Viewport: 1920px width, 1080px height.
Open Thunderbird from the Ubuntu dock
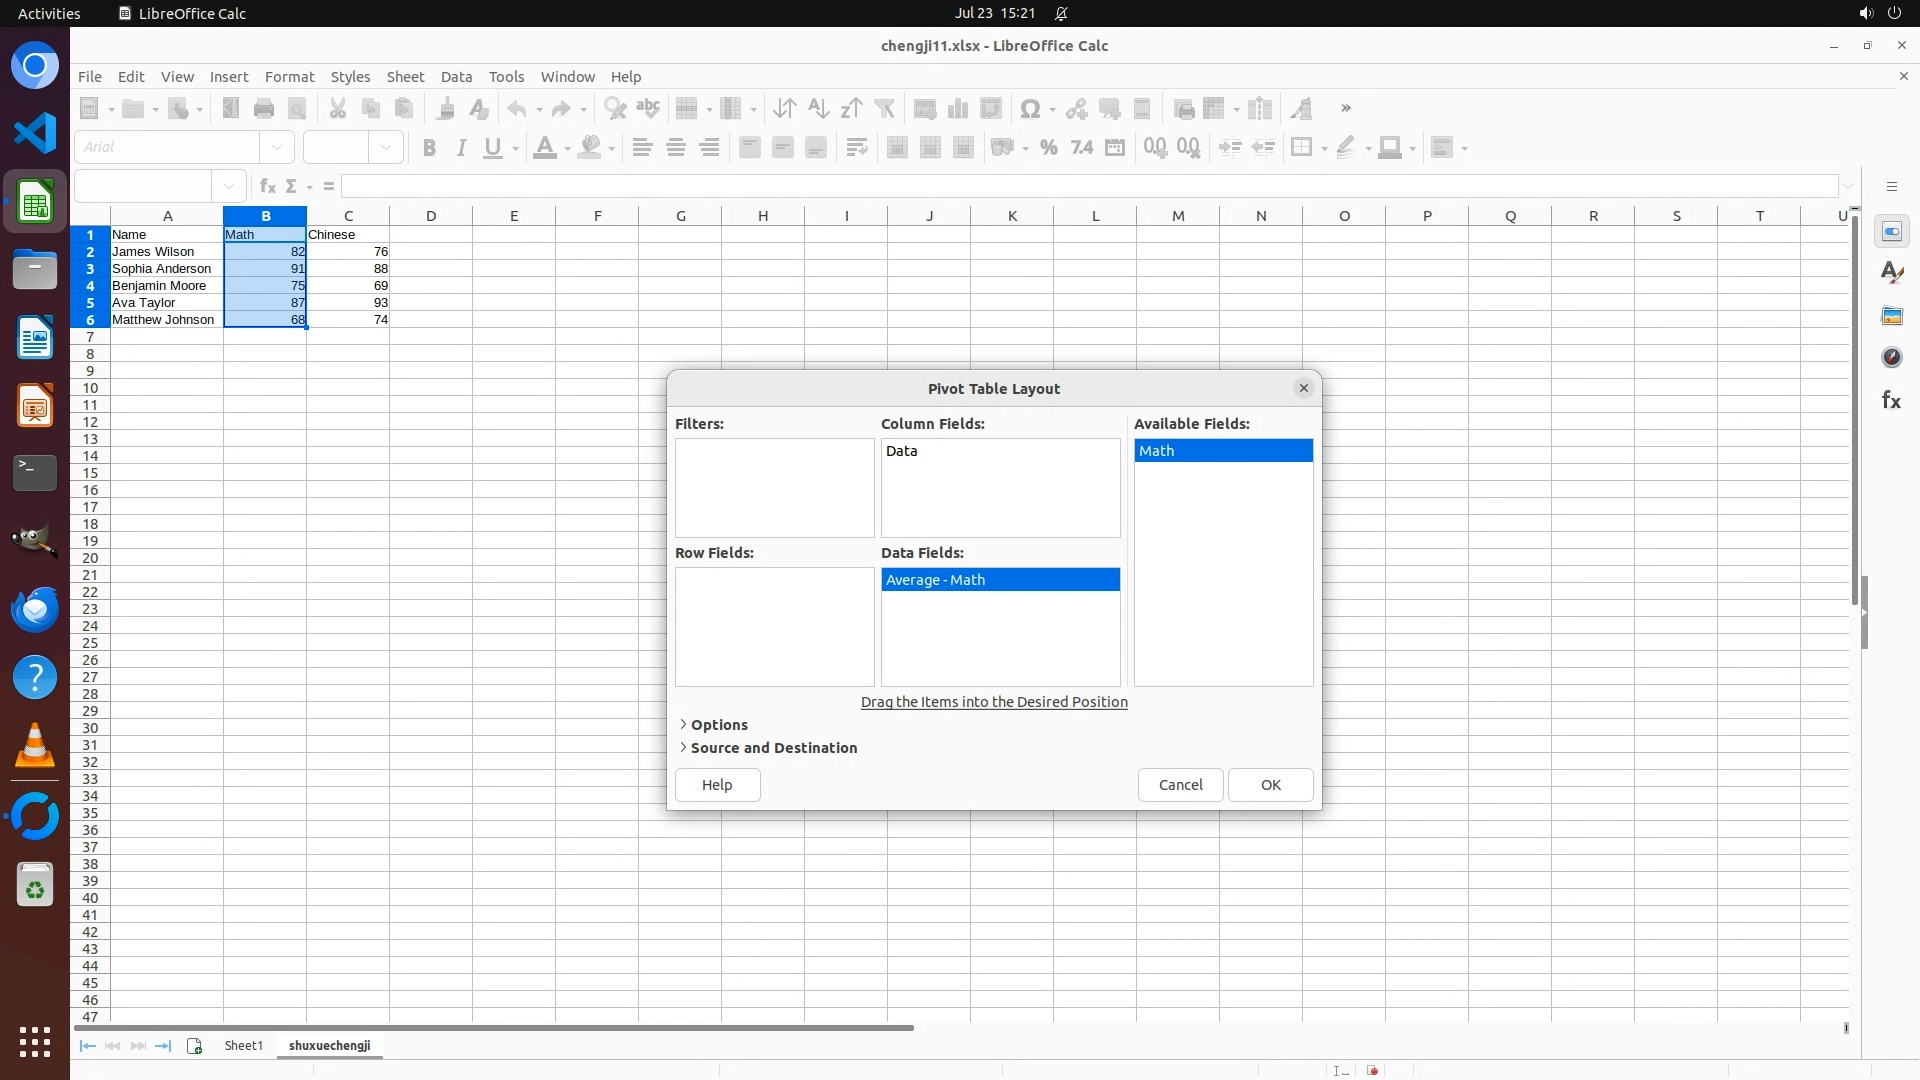(35, 609)
